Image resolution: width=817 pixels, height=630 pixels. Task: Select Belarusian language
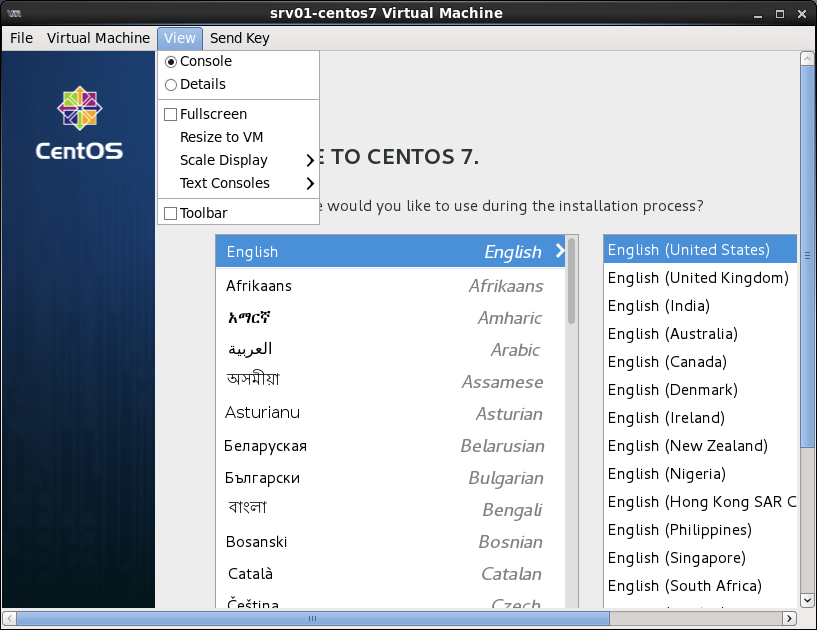pyautogui.click(x=390, y=446)
